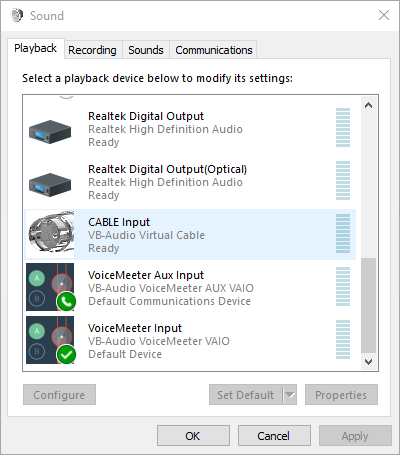Click 'Default Device' status text

[125, 354]
